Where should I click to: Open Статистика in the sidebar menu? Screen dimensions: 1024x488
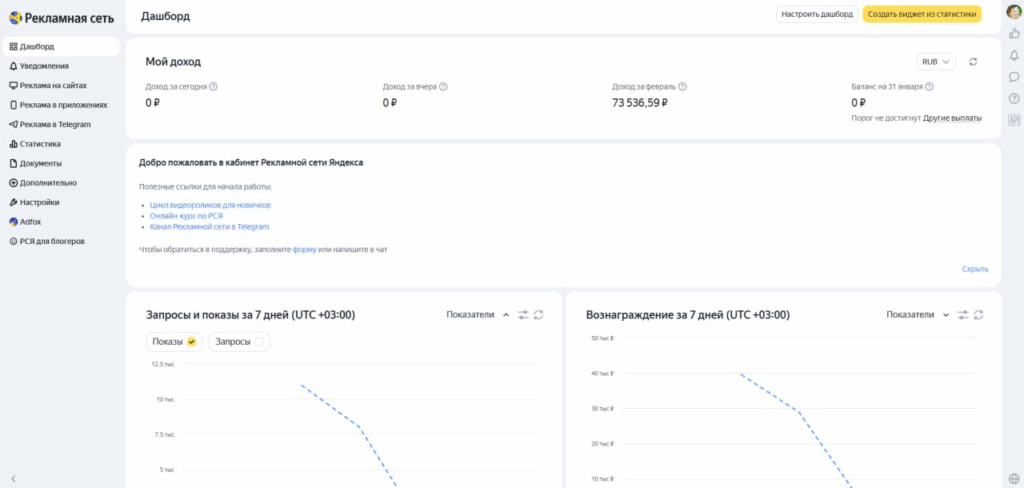point(40,144)
